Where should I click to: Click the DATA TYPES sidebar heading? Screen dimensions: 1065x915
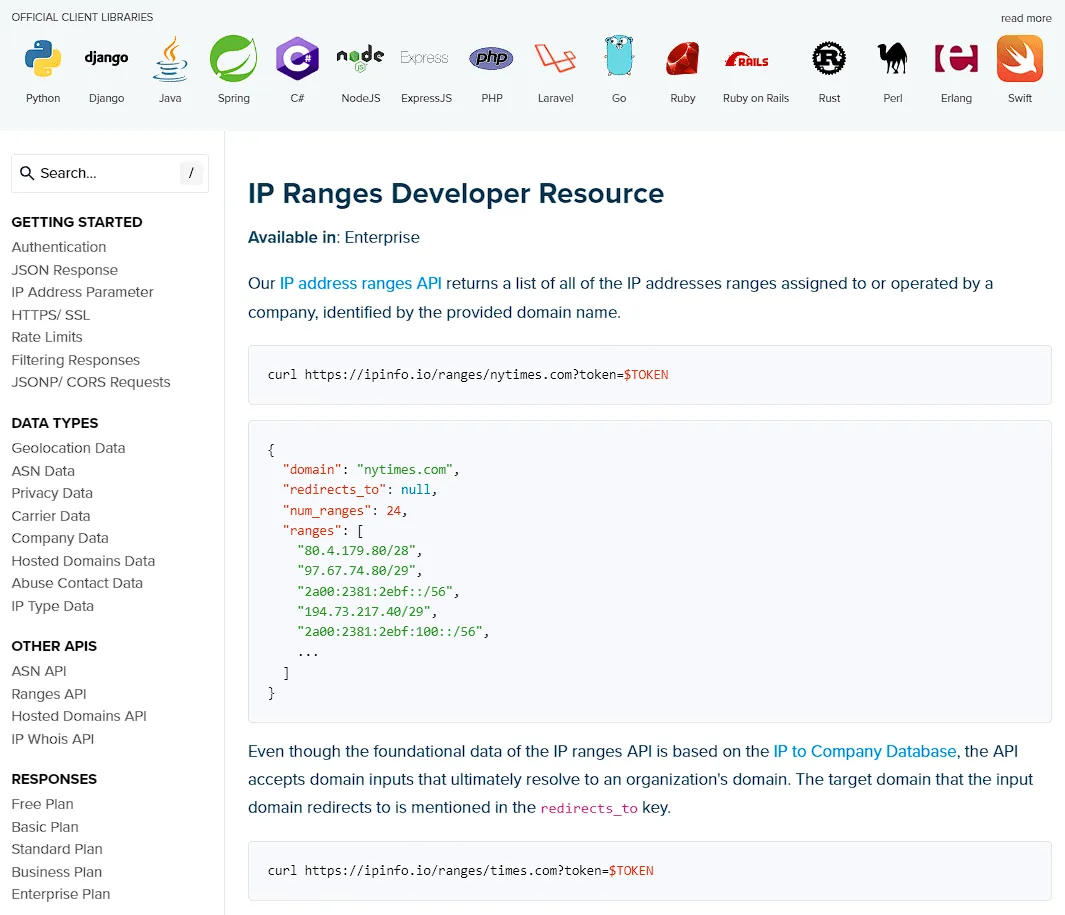point(55,423)
